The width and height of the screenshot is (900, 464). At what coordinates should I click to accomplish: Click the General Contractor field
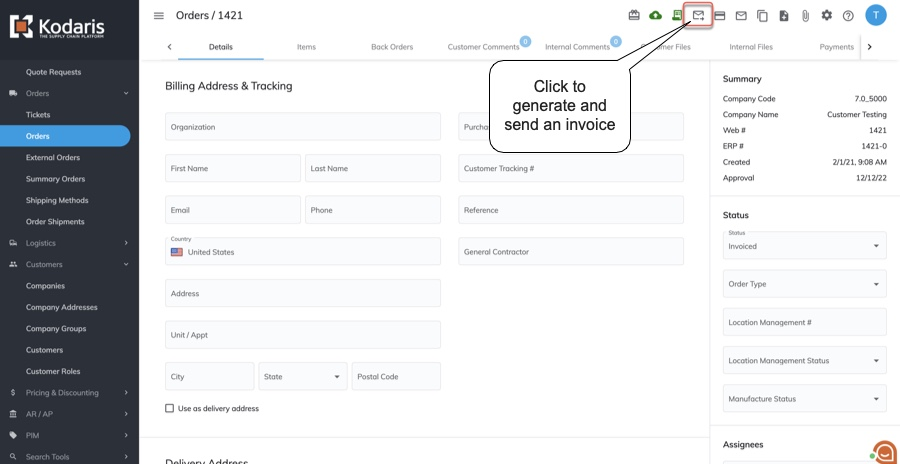pos(571,252)
